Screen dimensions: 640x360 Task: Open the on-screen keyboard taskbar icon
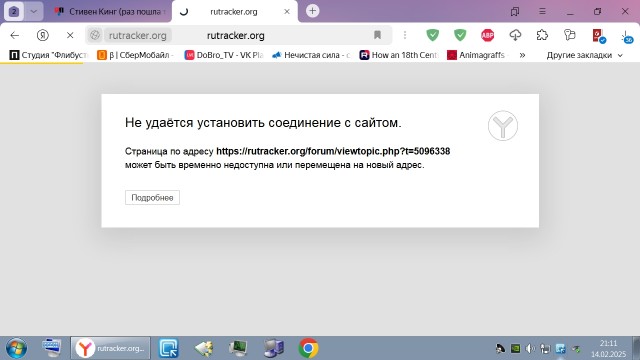pos(52,348)
